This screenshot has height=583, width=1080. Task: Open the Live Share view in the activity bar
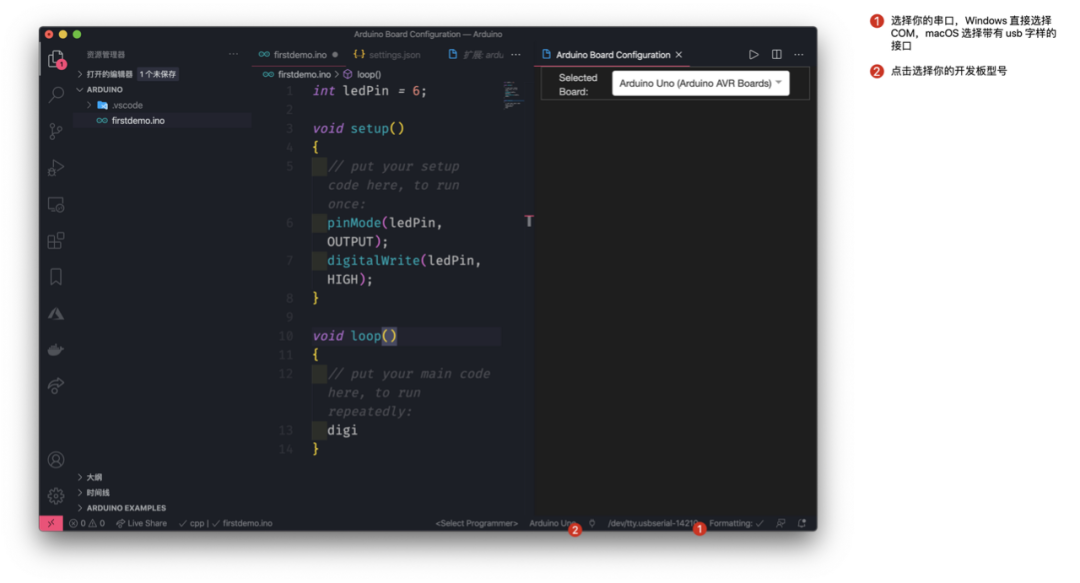[56, 385]
